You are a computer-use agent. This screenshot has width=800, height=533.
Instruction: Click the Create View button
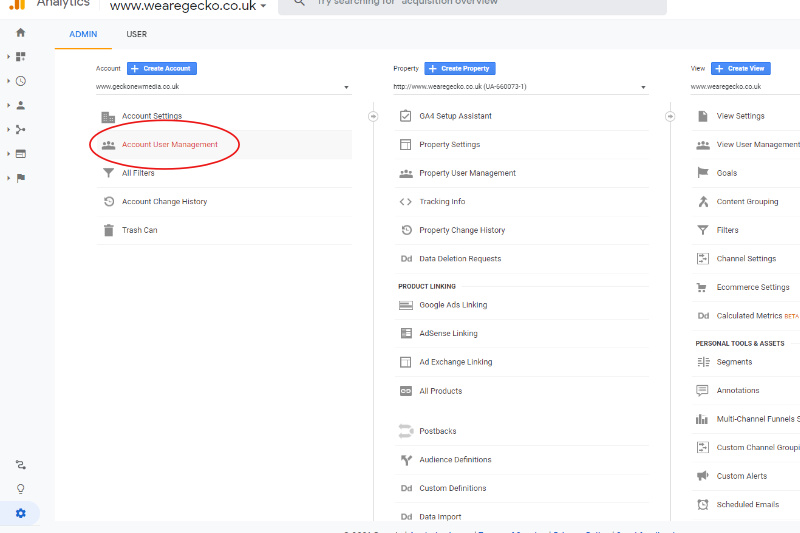click(x=741, y=68)
